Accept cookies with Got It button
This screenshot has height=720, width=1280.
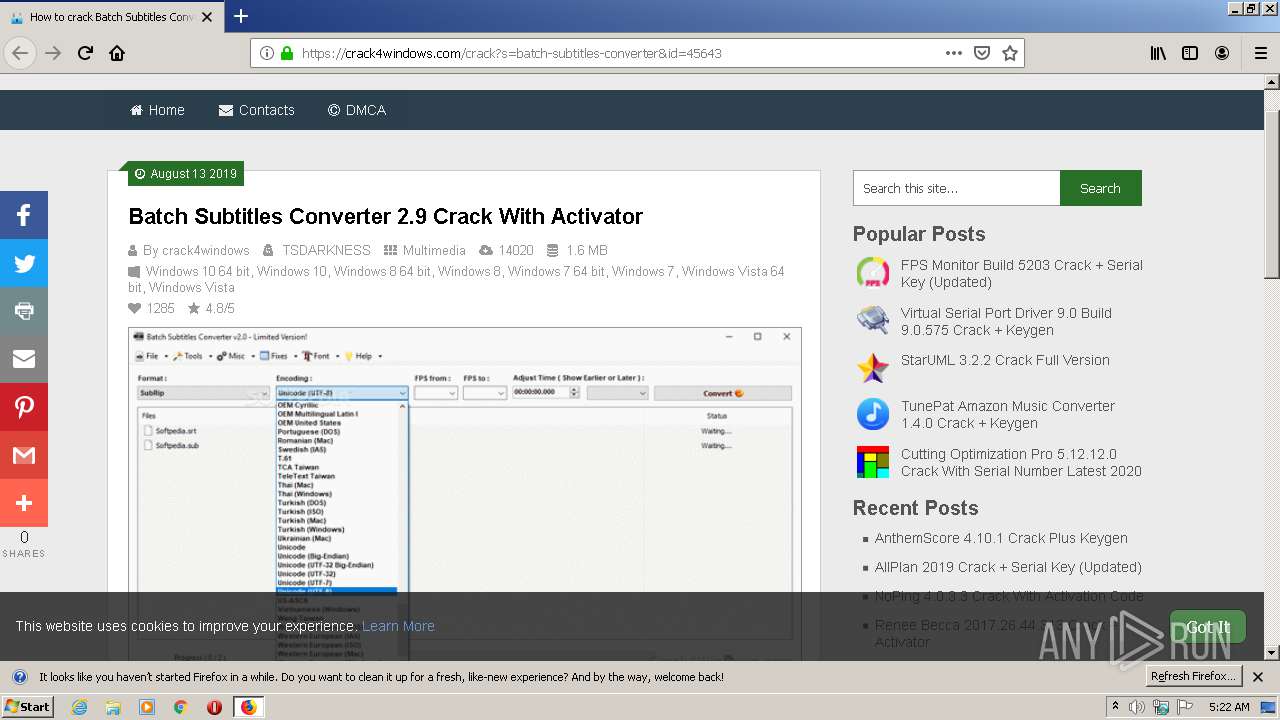pyautogui.click(x=1208, y=628)
